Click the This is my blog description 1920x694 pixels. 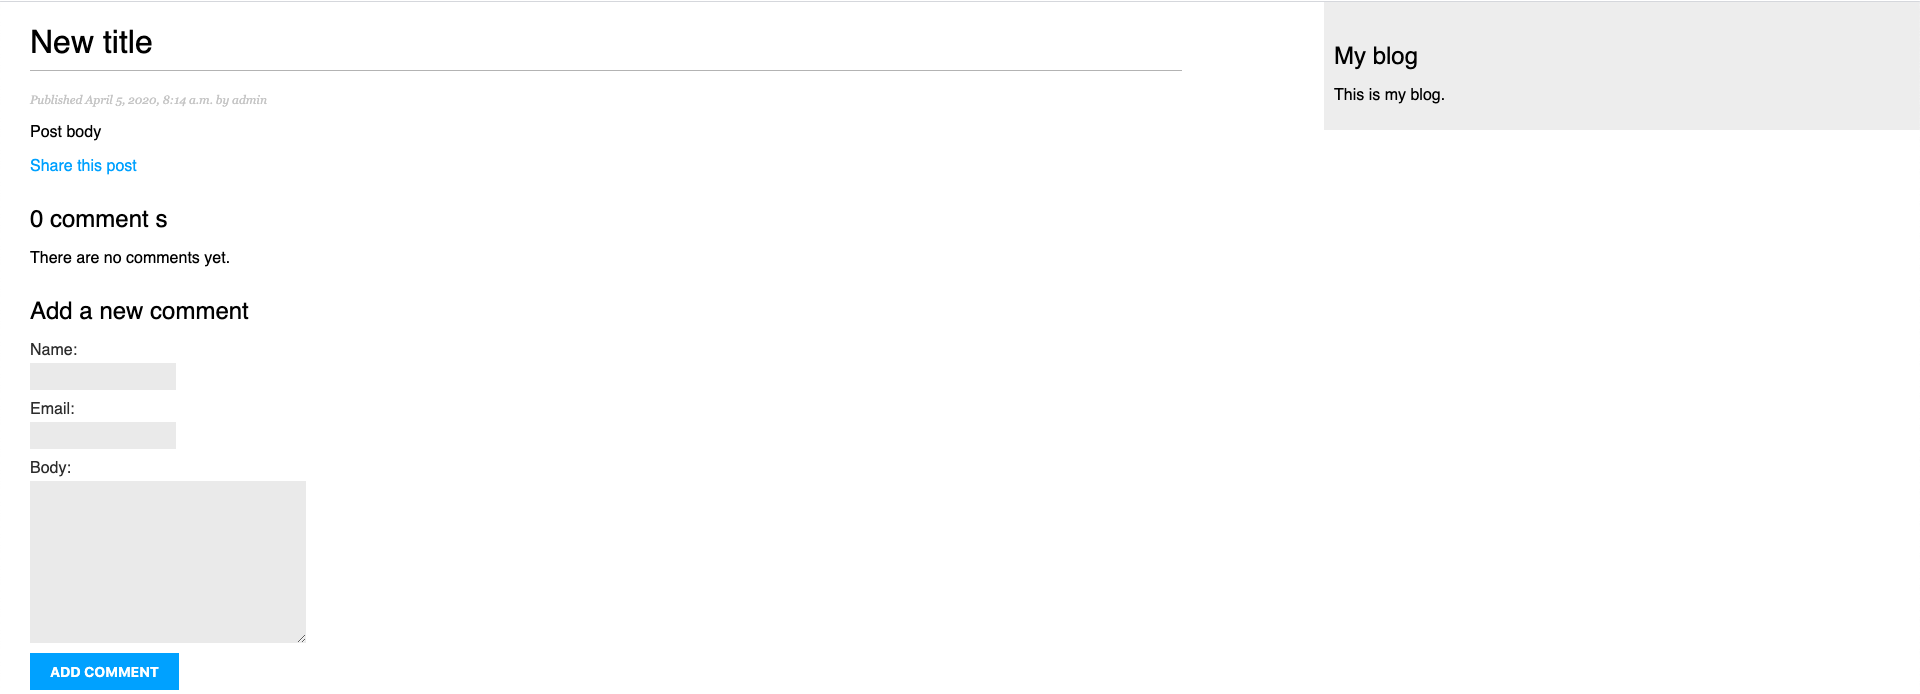pyautogui.click(x=1389, y=95)
